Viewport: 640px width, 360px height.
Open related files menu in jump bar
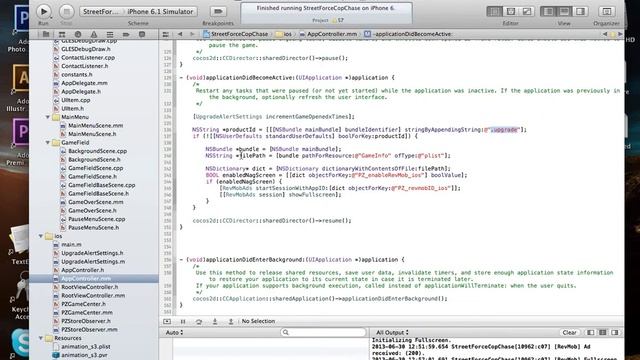(x=165, y=34)
